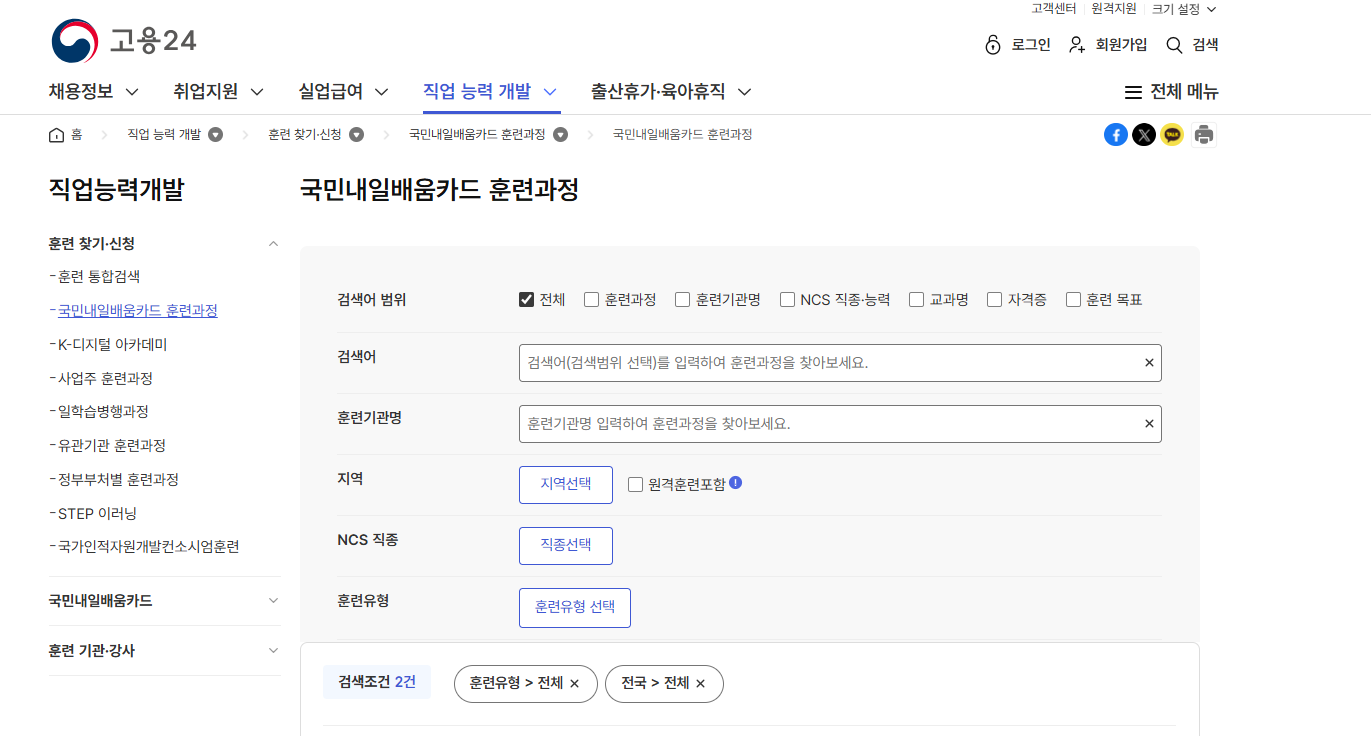
Task: Expand the 국민내일배움카드 sidebar section
Action: click(x=274, y=601)
